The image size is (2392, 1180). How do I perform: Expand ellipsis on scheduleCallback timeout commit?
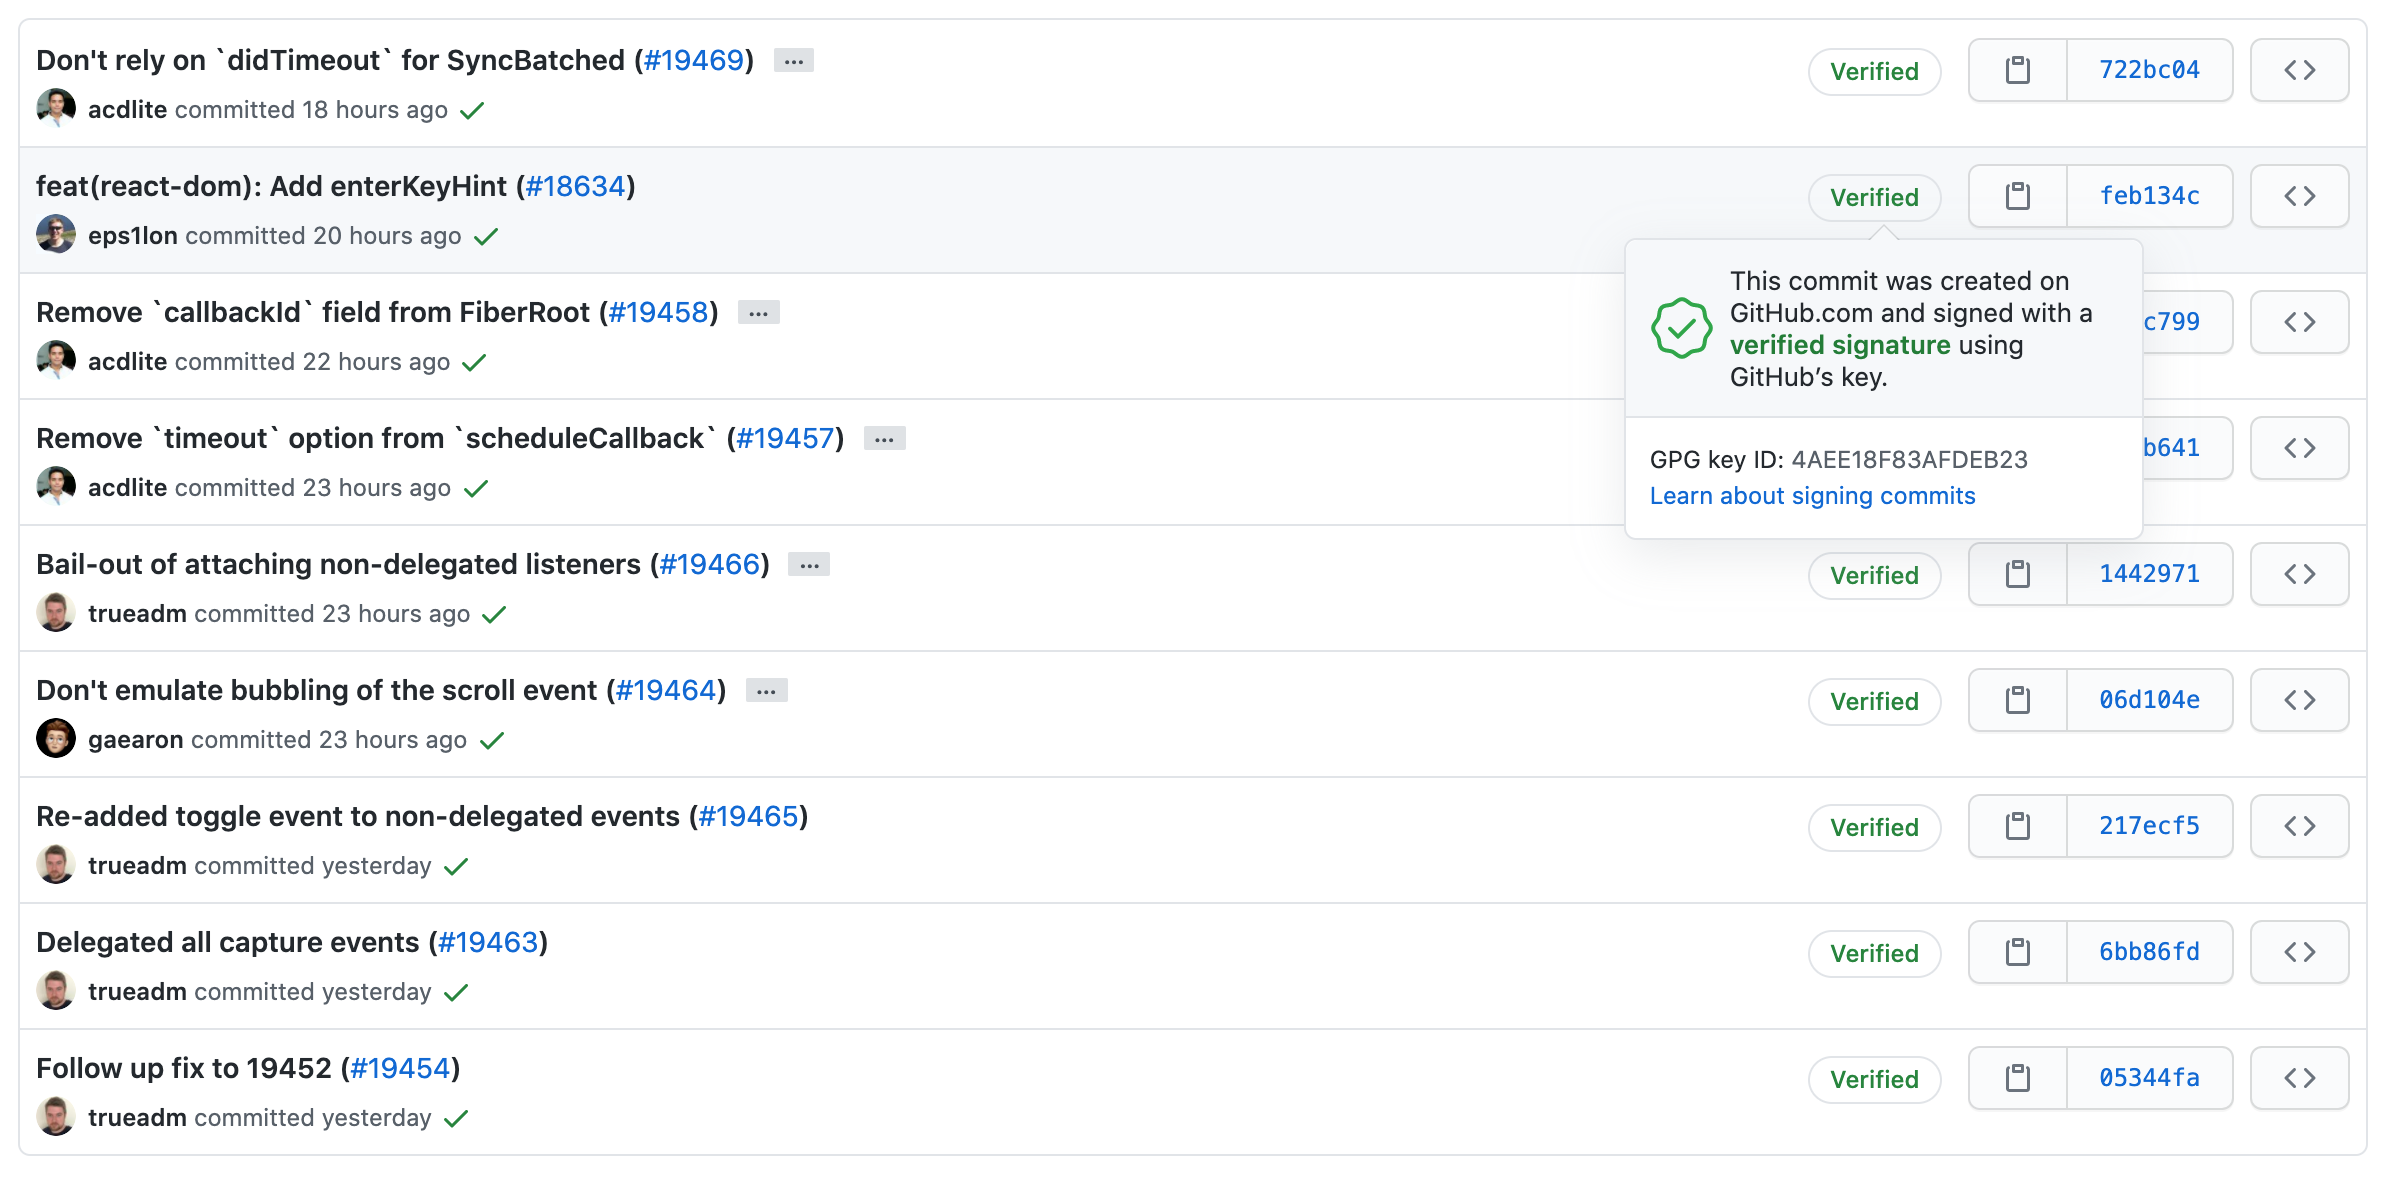pos(885,440)
